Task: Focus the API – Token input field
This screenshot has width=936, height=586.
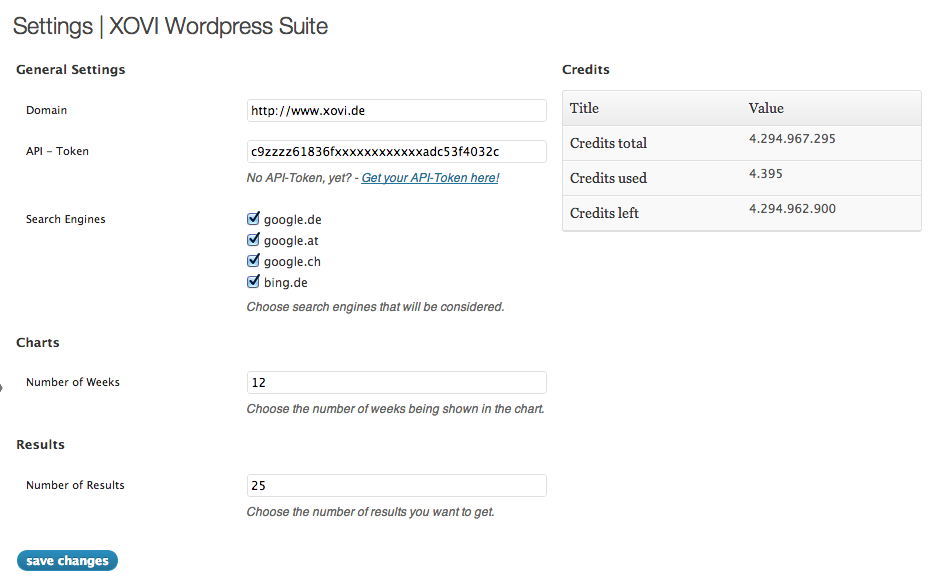Action: click(x=396, y=152)
